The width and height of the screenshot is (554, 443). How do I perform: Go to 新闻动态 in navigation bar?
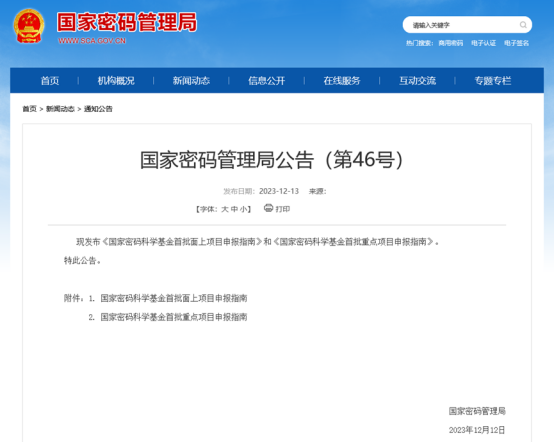point(191,81)
